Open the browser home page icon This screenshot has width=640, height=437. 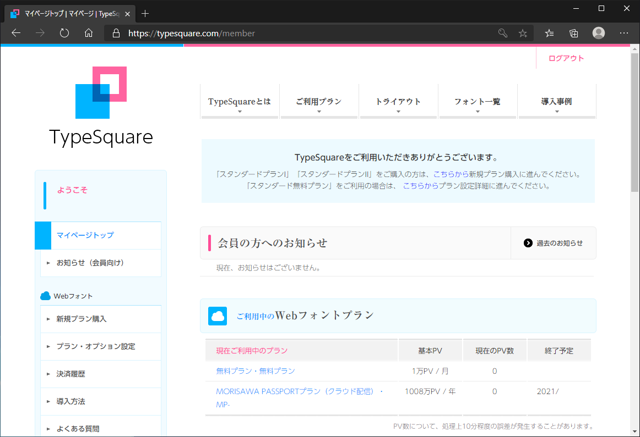[x=89, y=33]
